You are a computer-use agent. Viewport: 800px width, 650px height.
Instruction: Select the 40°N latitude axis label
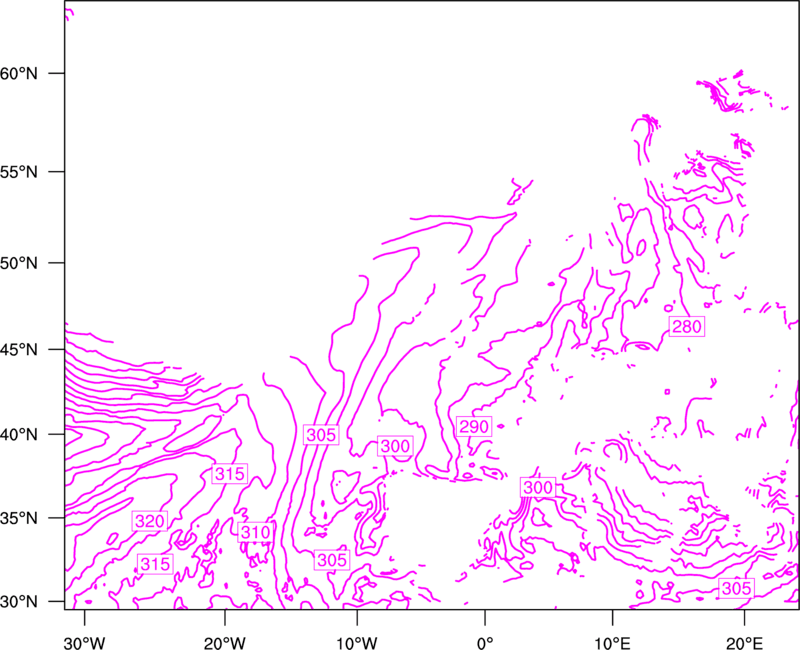[x=19, y=435]
